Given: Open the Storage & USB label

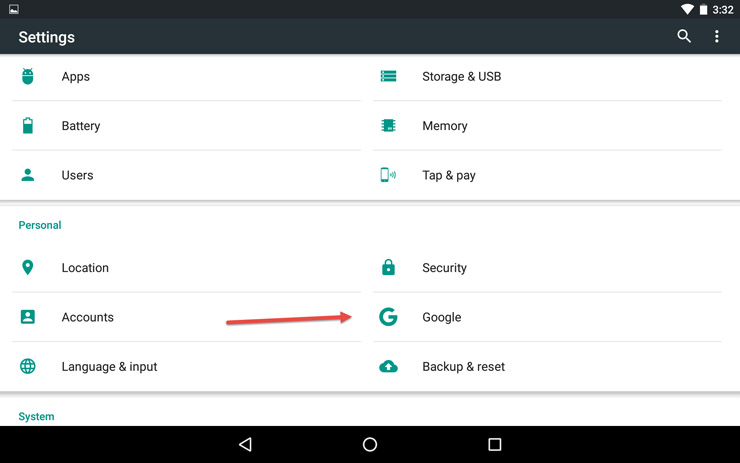Looking at the screenshot, I should tap(462, 76).
